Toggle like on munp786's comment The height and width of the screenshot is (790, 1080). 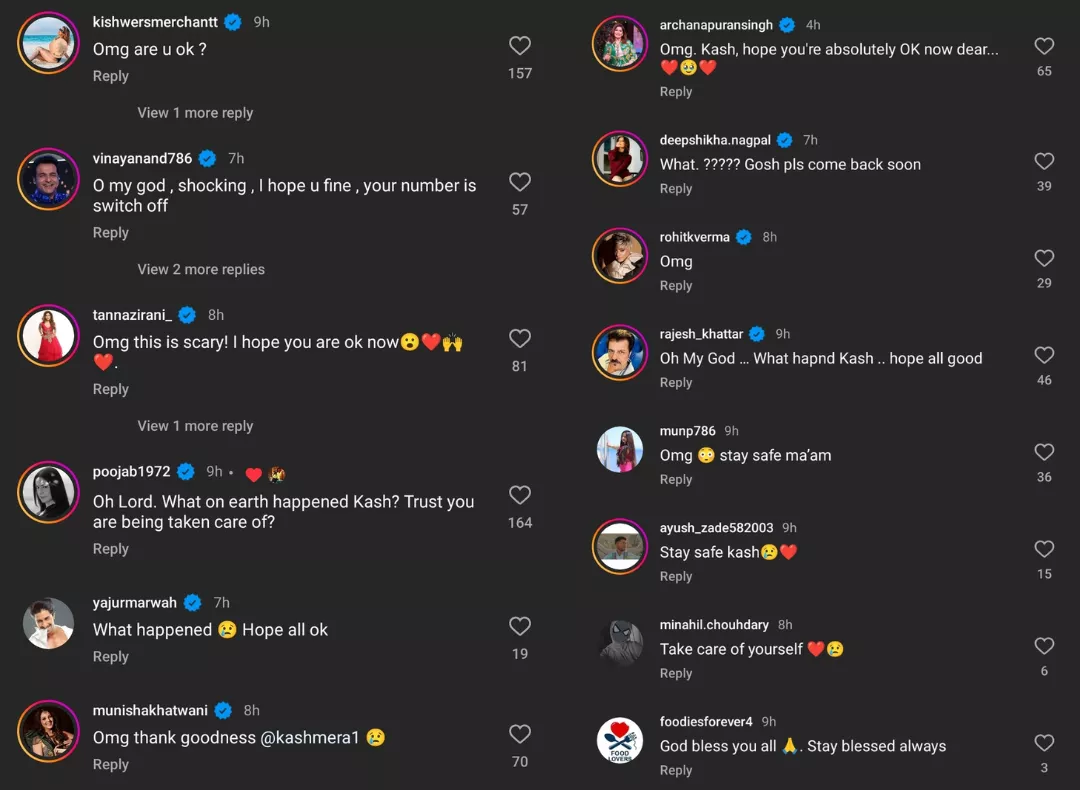point(1044,452)
